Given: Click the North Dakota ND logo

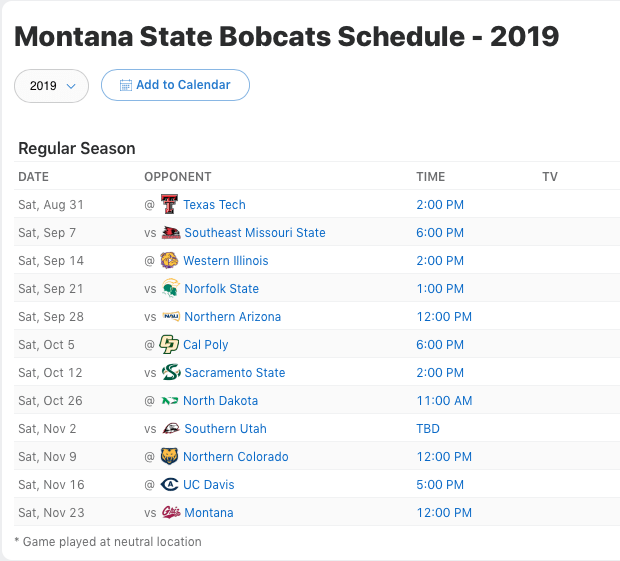Looking at the screenshot, I should pyautogui.click(x=169, y=400).
